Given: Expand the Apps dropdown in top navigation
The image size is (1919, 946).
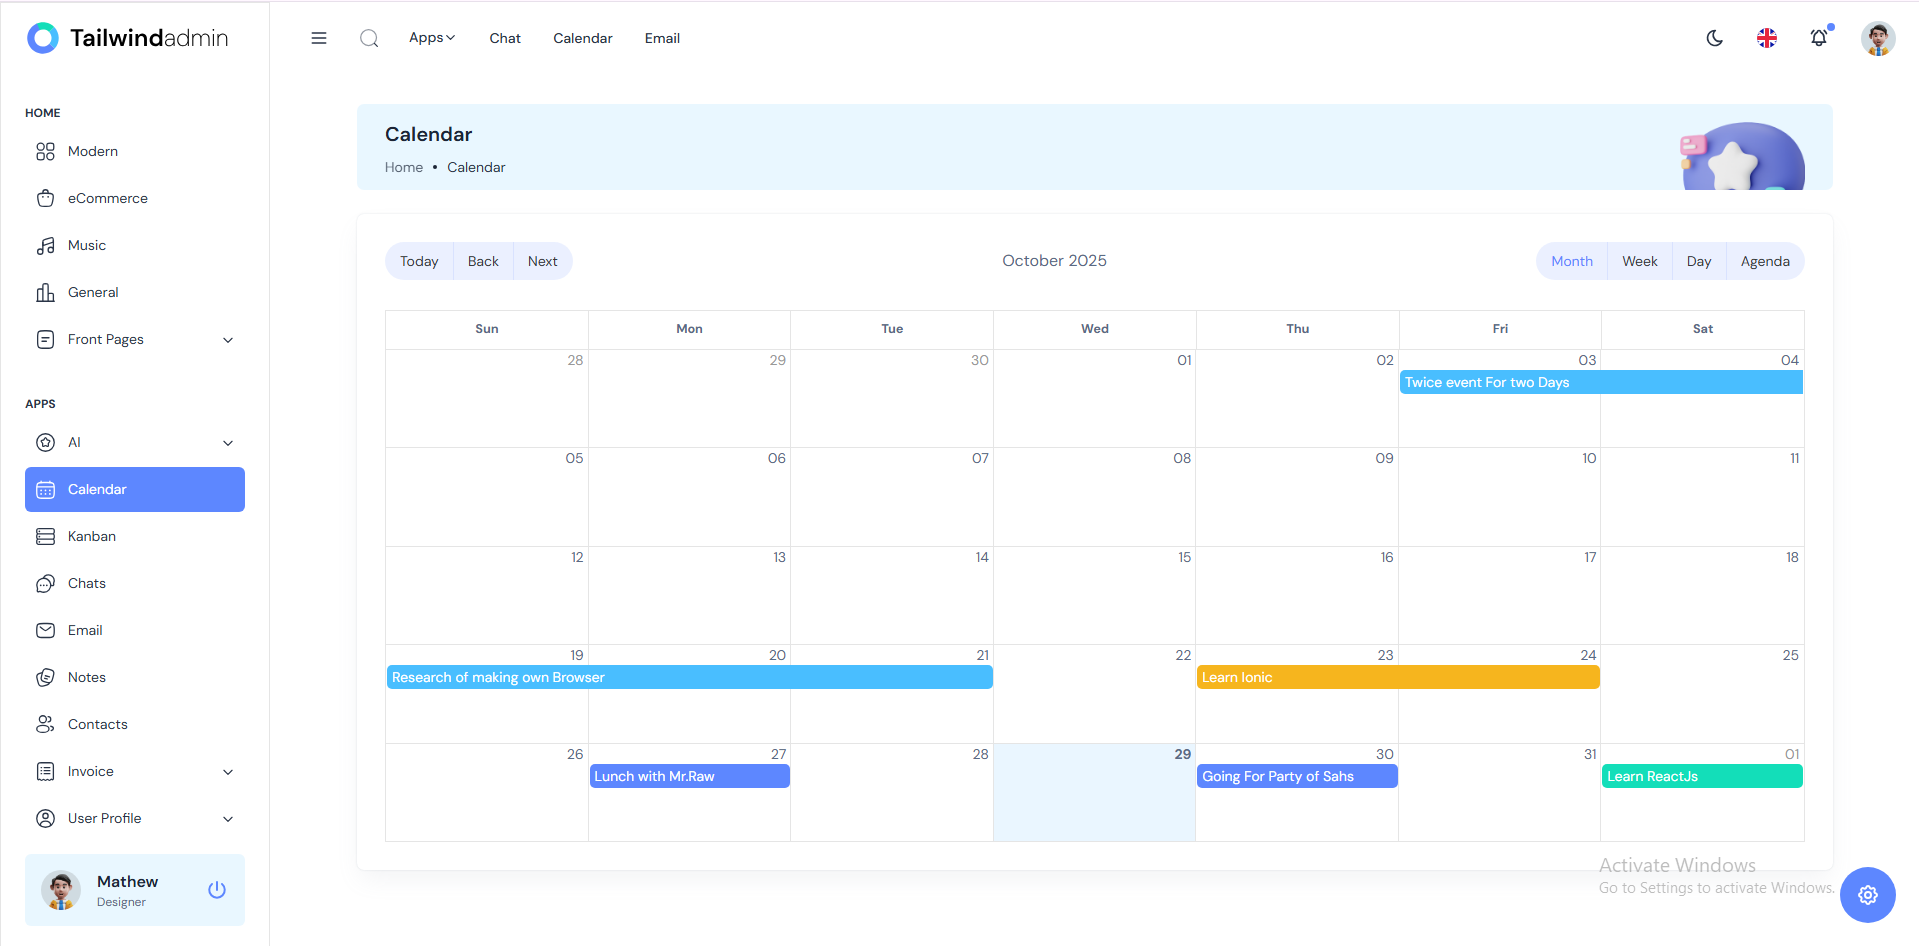Looking at the screenshot, I should [431, 38].
